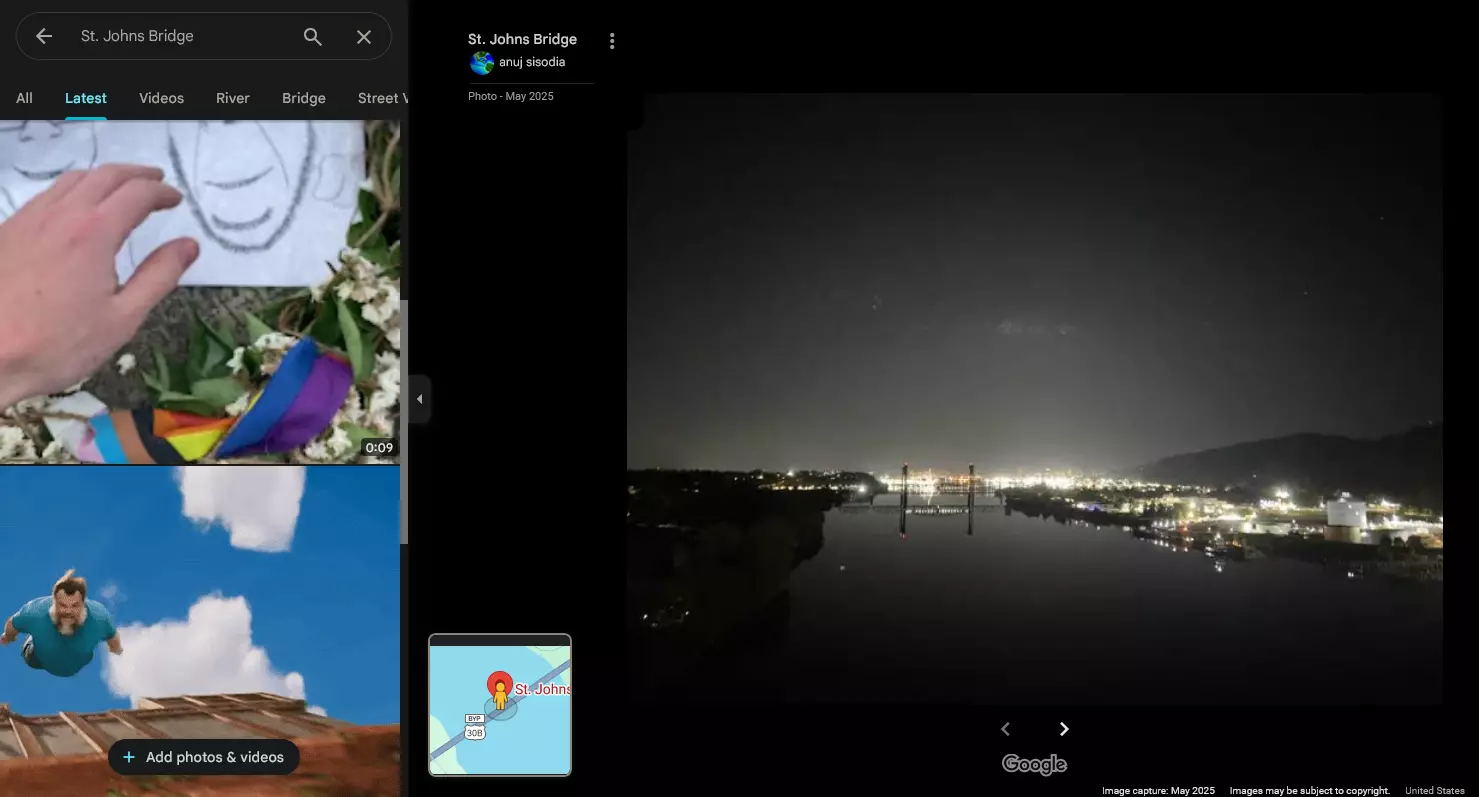The image size is (1479, 797).
Task: Open the Videos tab
Action: (161, 98)
